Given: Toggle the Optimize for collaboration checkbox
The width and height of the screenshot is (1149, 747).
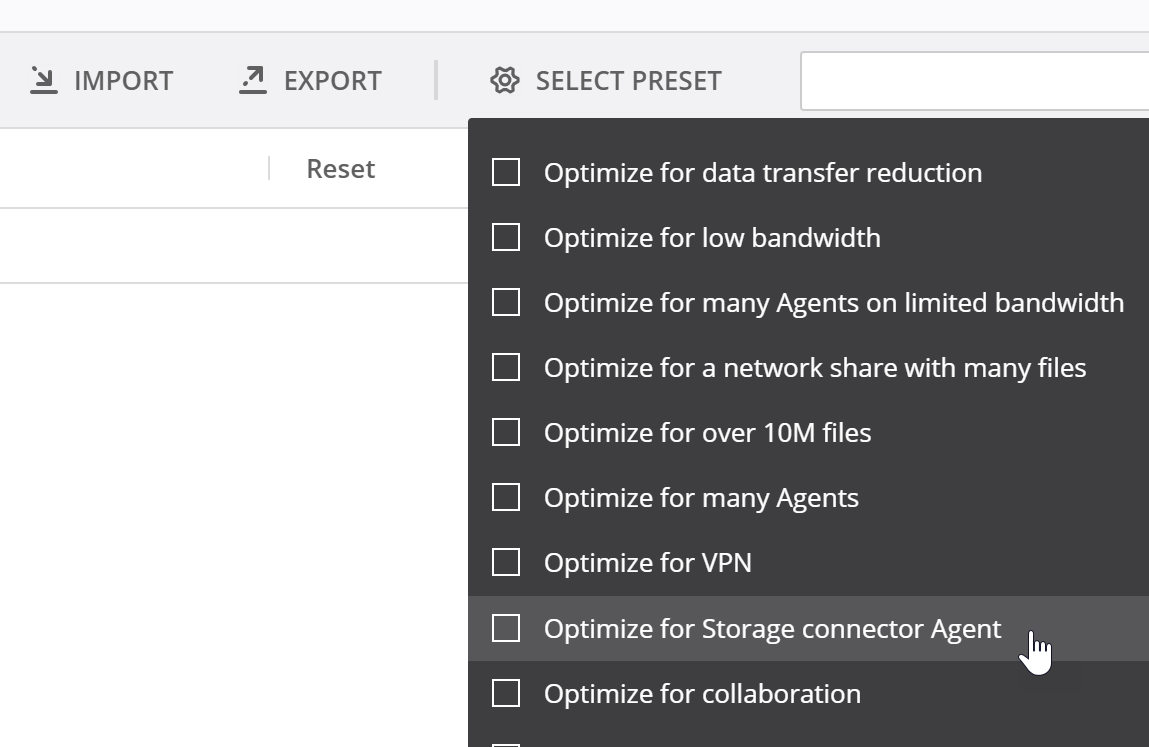Looking at the screenshot, I should (506, 693).
